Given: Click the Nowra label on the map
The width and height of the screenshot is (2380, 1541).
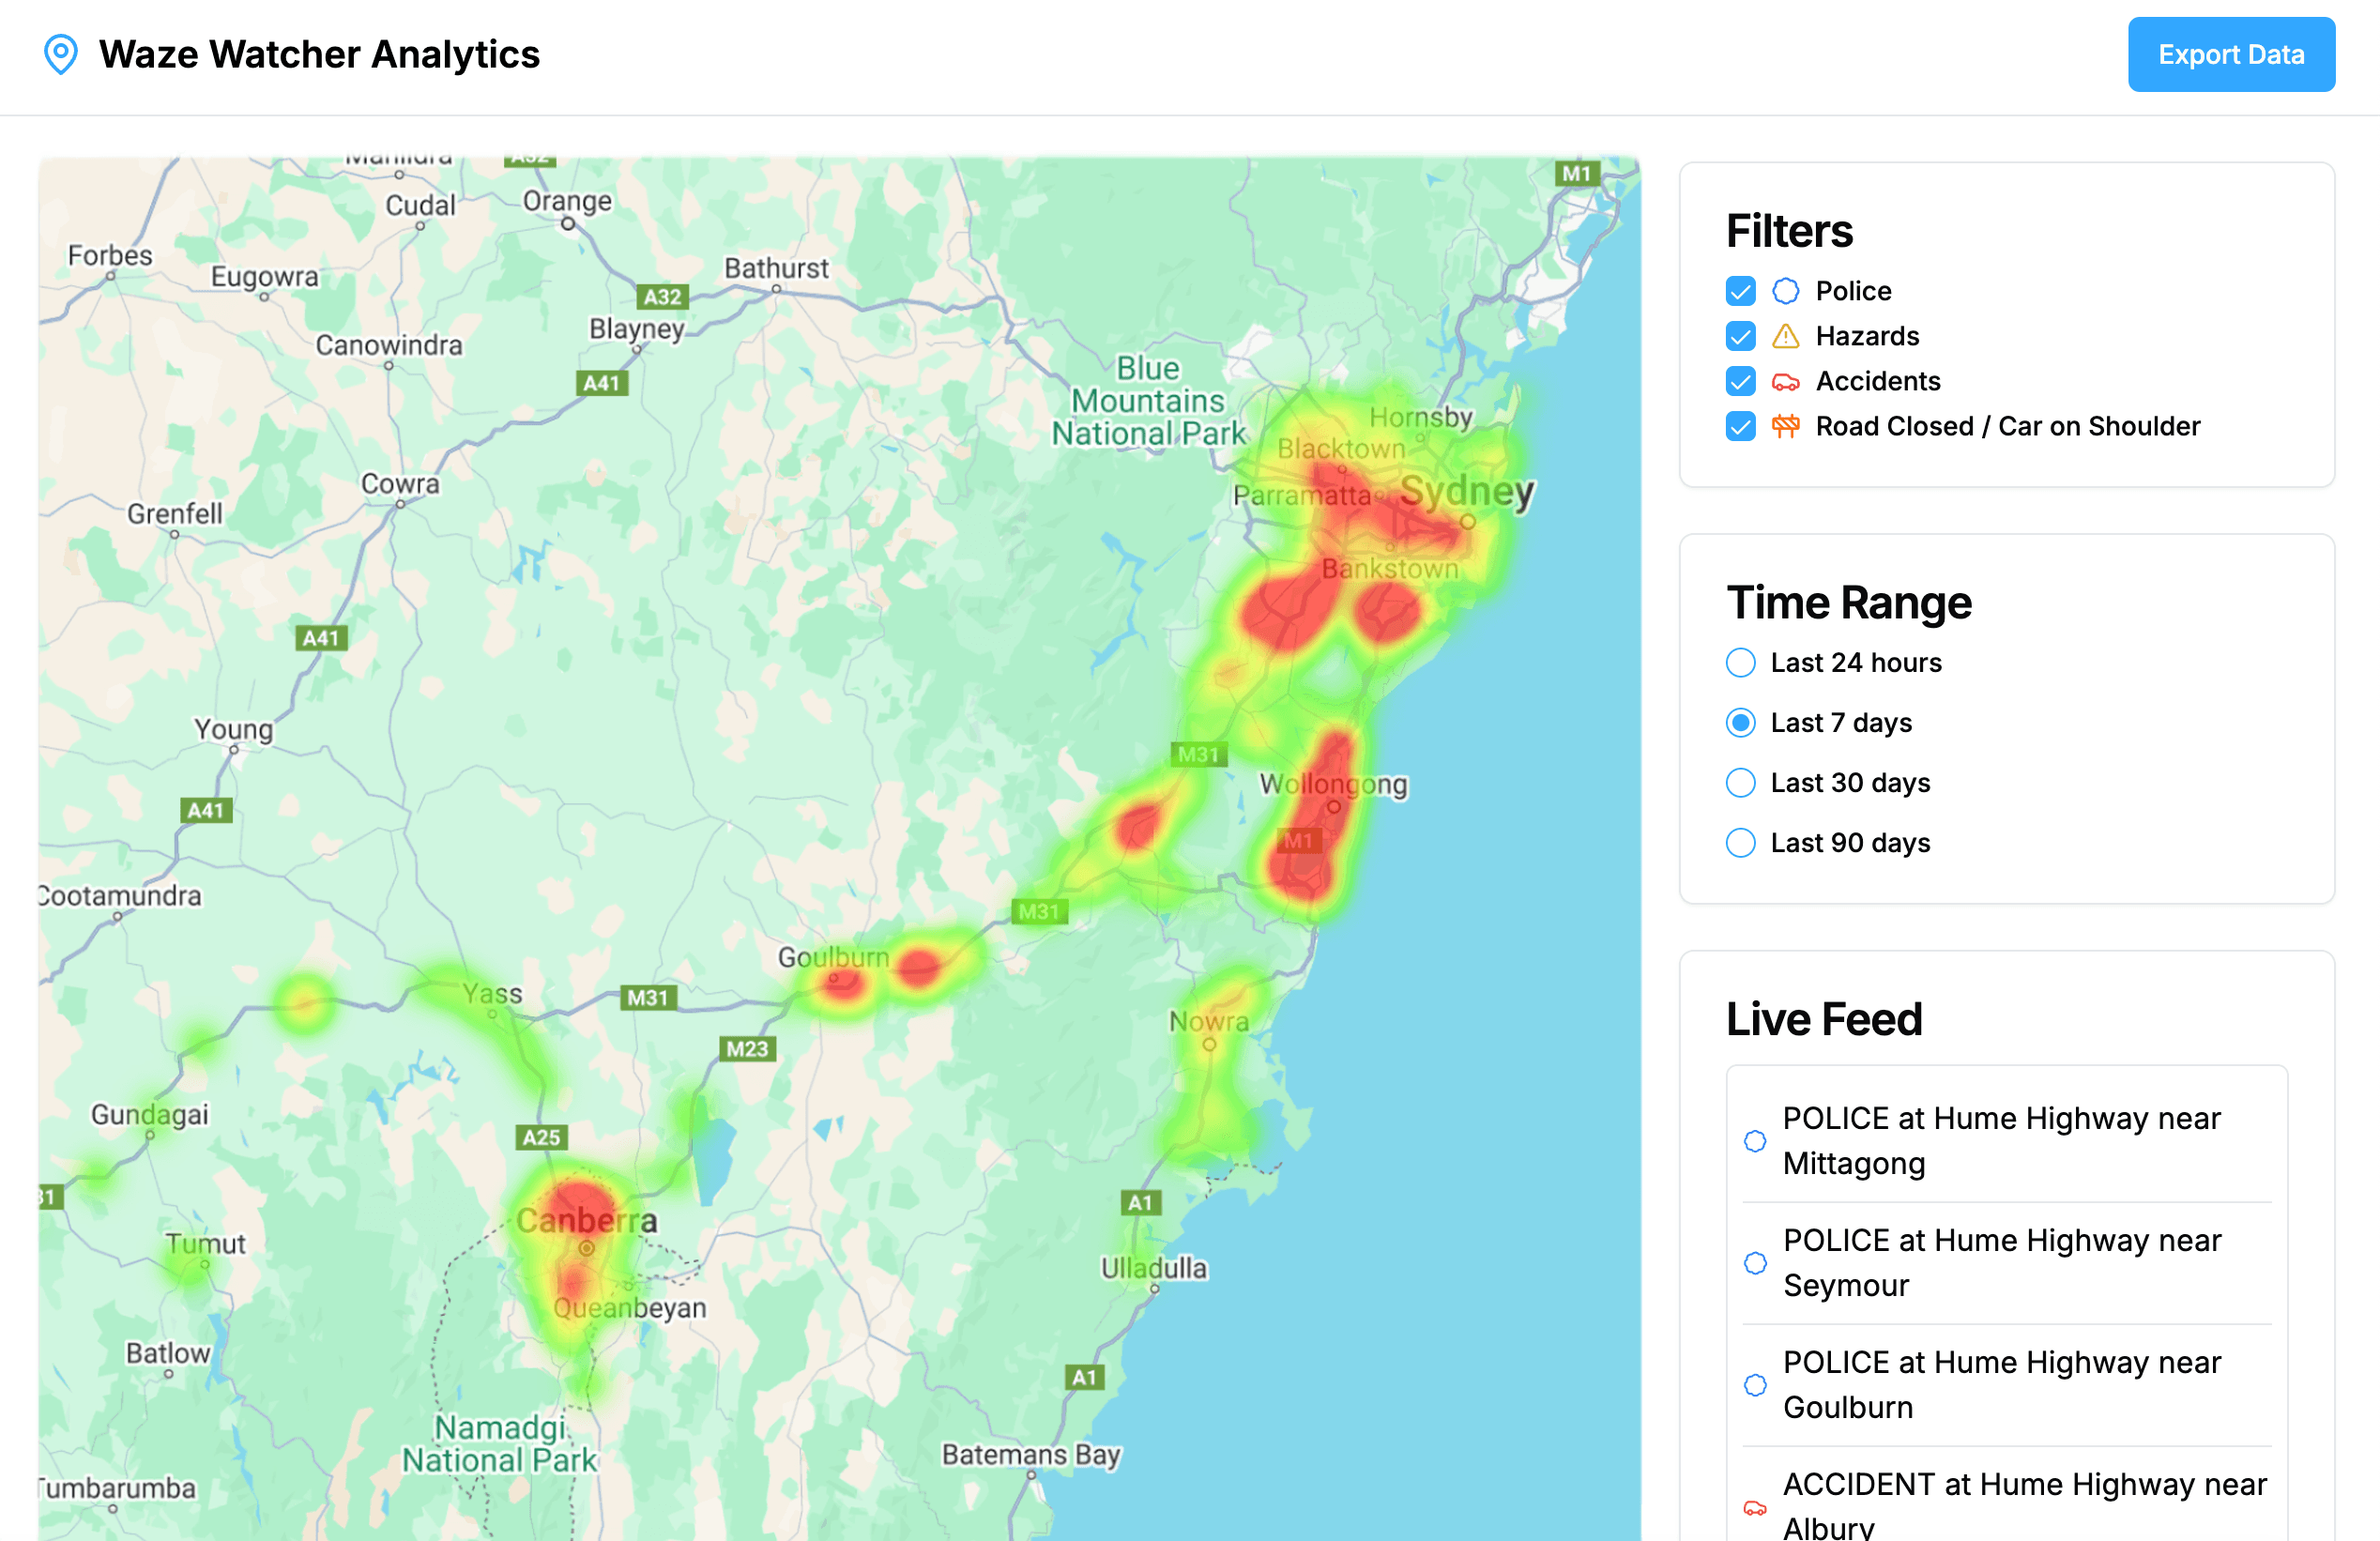Looking at the screenshot, I should point(1209,1021).
